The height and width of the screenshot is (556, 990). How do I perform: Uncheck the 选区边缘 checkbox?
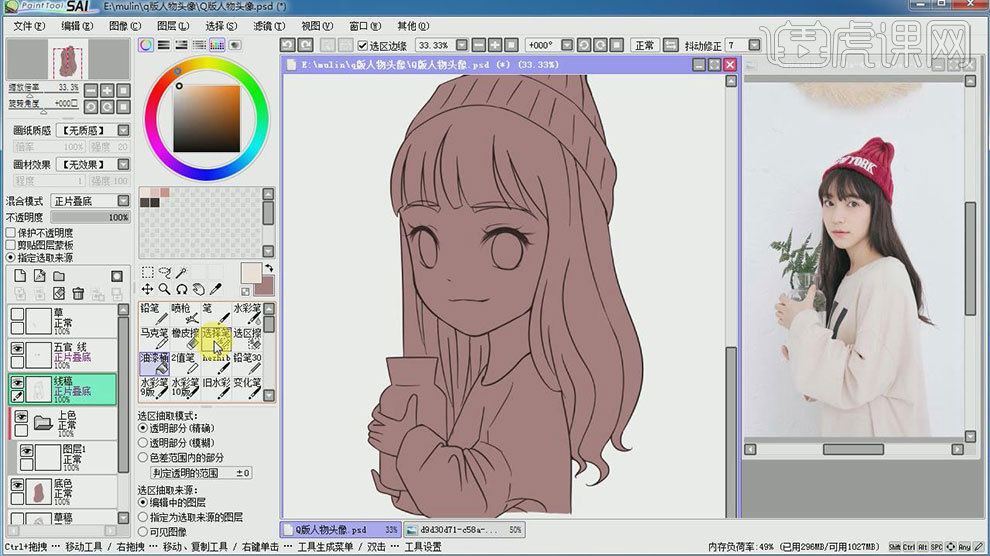click(362, 46)
